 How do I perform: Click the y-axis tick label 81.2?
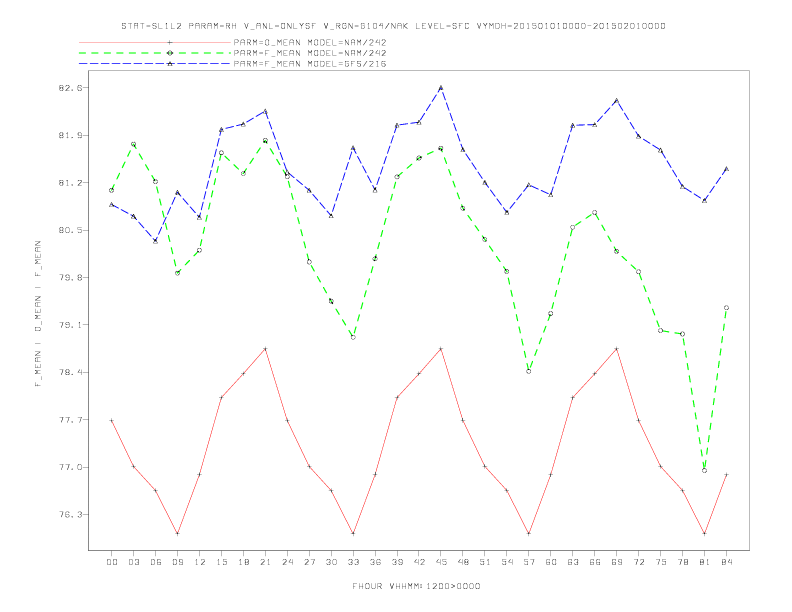[69, 183]
